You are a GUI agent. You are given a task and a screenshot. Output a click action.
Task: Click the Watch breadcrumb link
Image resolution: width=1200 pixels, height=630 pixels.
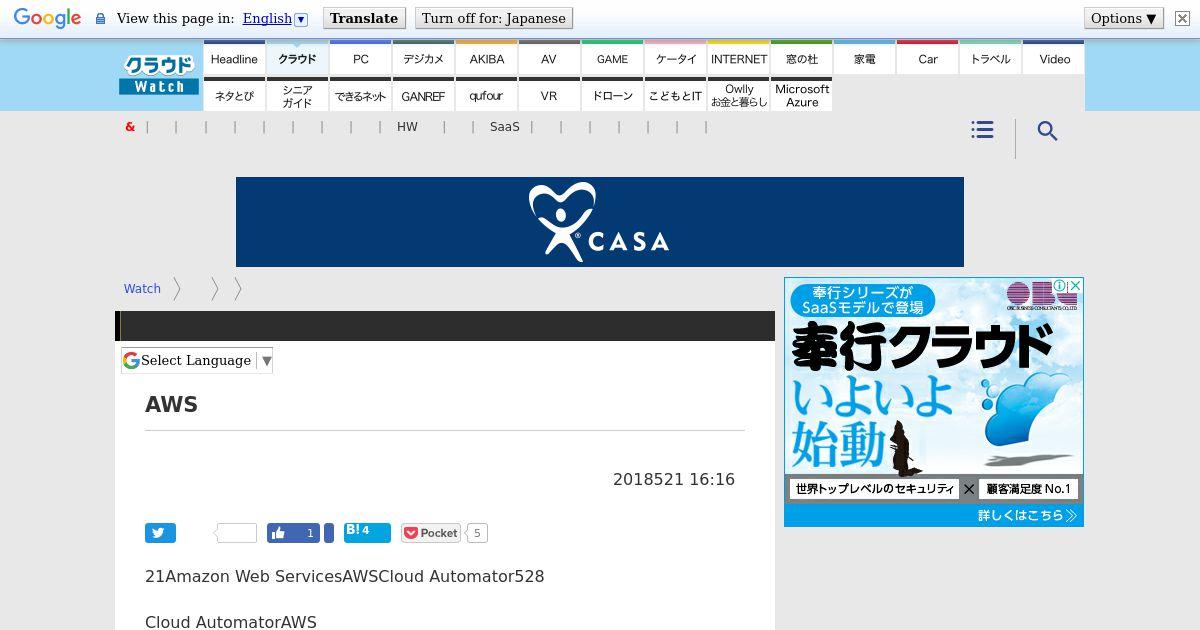tap(142, 288)
